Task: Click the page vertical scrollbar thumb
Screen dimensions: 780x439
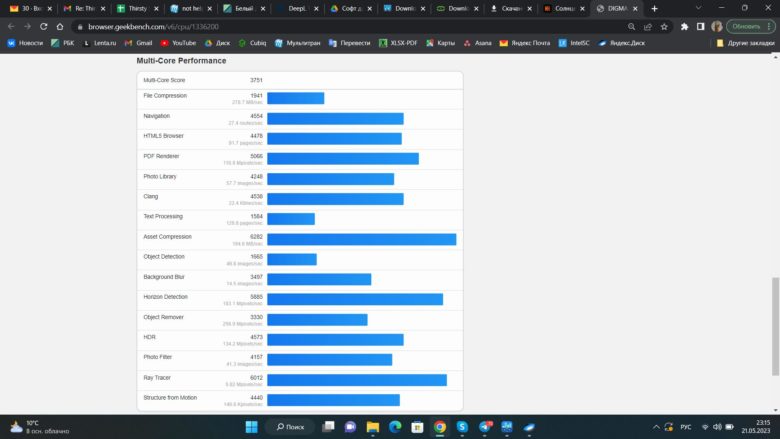Action: tap(775, 326)
